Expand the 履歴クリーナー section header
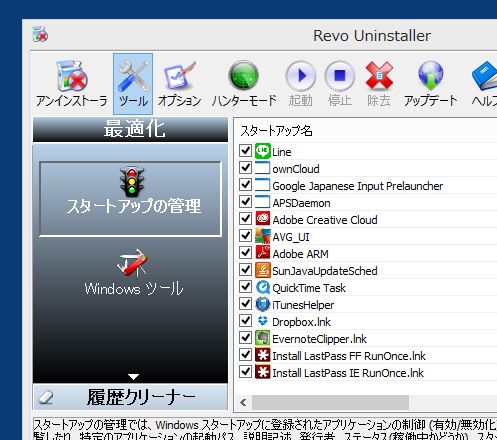The width and height of the screenshot is (497, 440). (130, 397)
